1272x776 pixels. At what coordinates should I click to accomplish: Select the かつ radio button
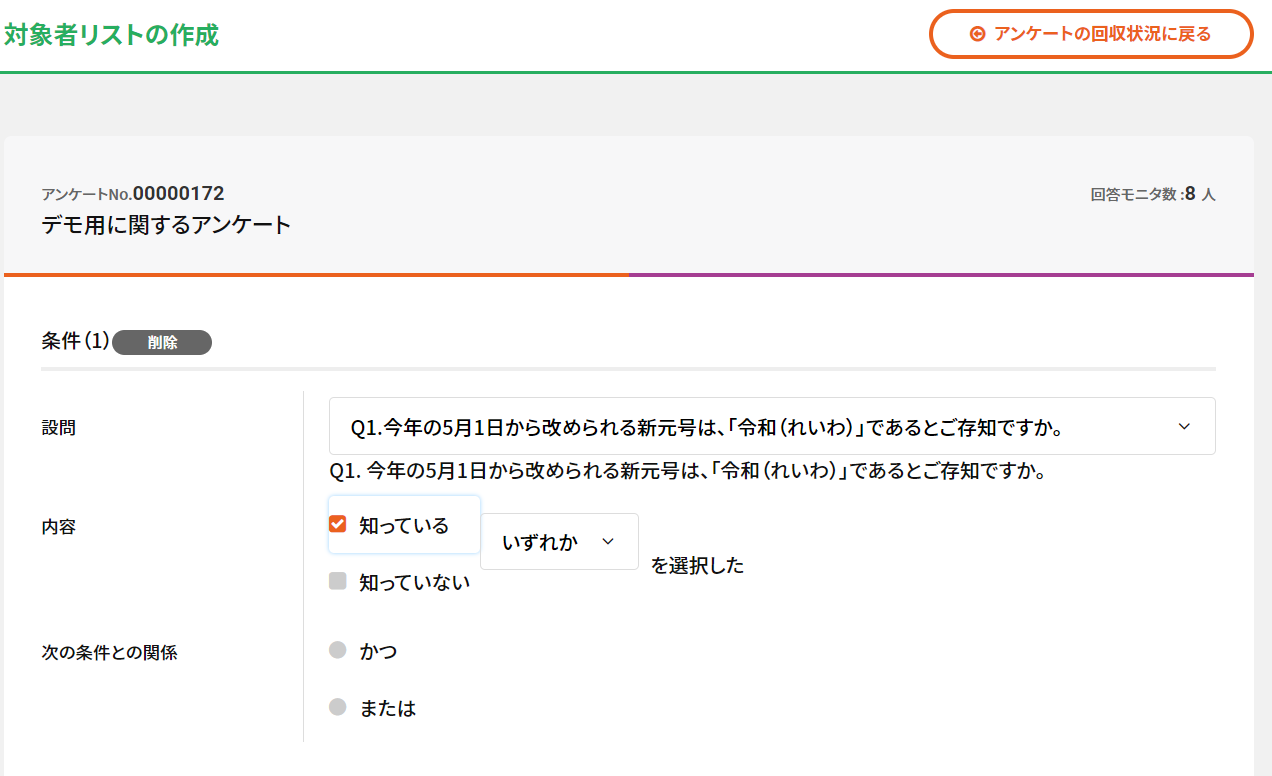(x=338, y=650)
